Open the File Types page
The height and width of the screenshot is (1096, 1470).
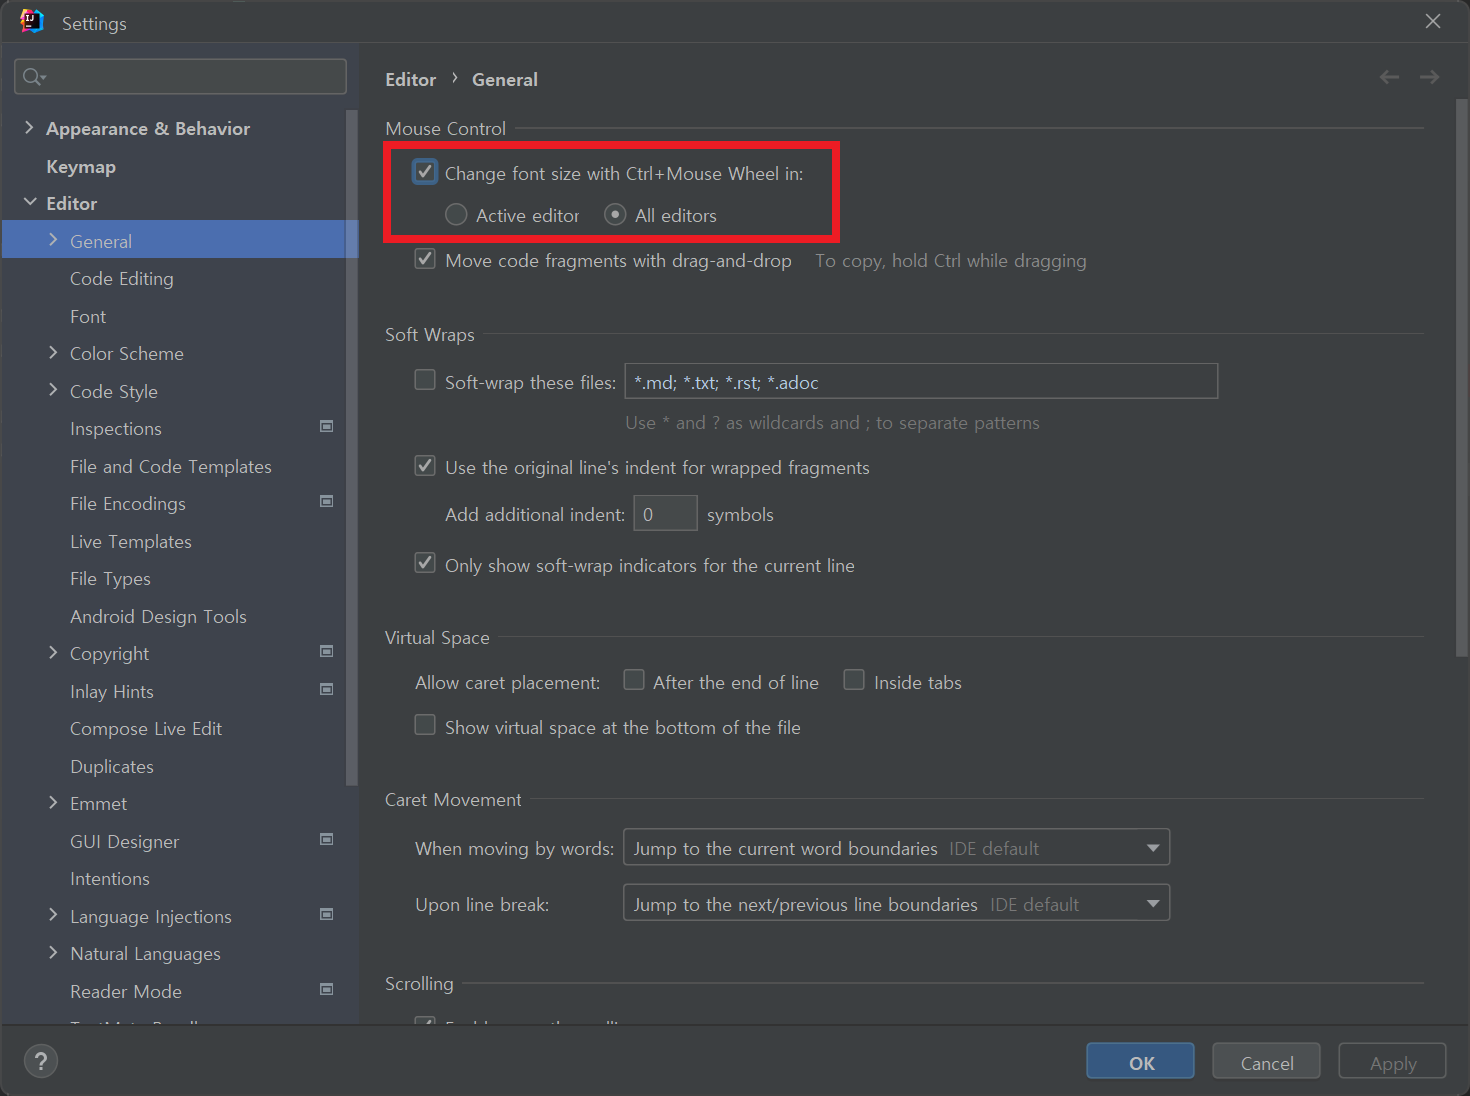[111, 579]
